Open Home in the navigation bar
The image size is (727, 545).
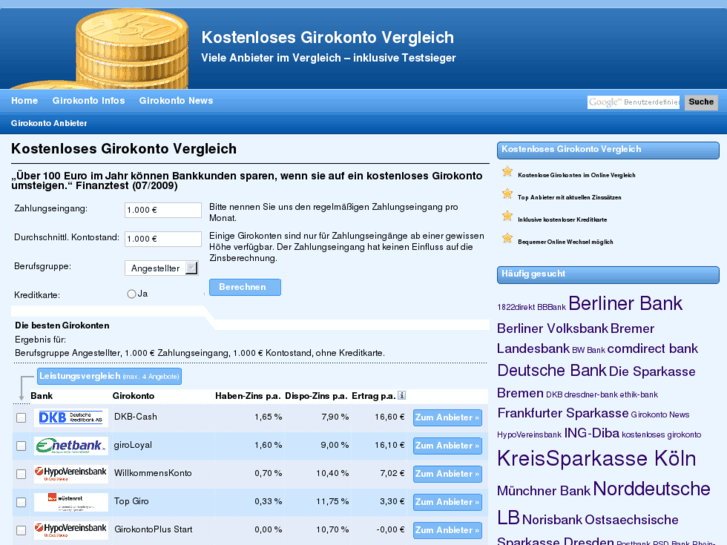(25, 101)
